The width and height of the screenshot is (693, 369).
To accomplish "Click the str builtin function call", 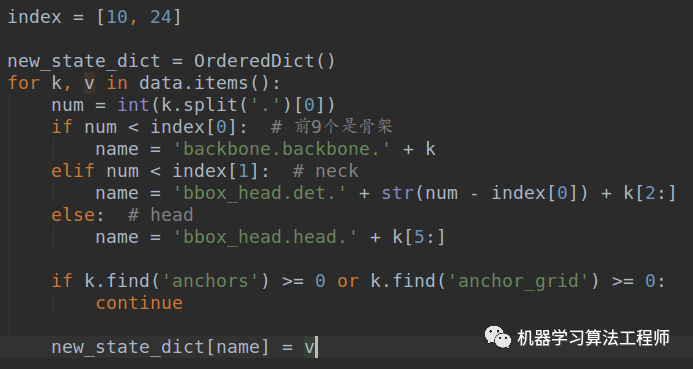I will [x=397, y=193].
